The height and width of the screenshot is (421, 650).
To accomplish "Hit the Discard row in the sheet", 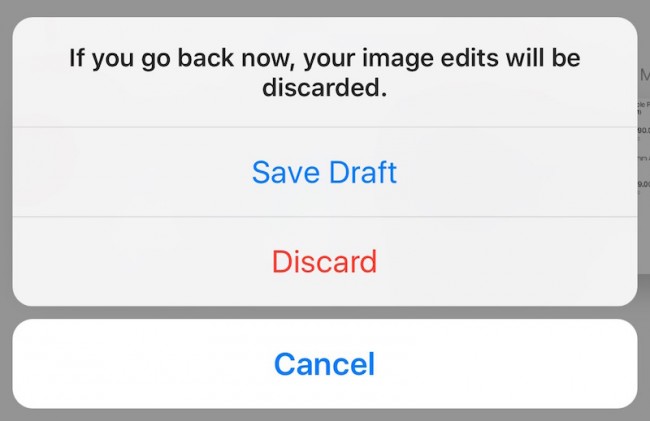I will pyautogui.click(x=325, y=261).
